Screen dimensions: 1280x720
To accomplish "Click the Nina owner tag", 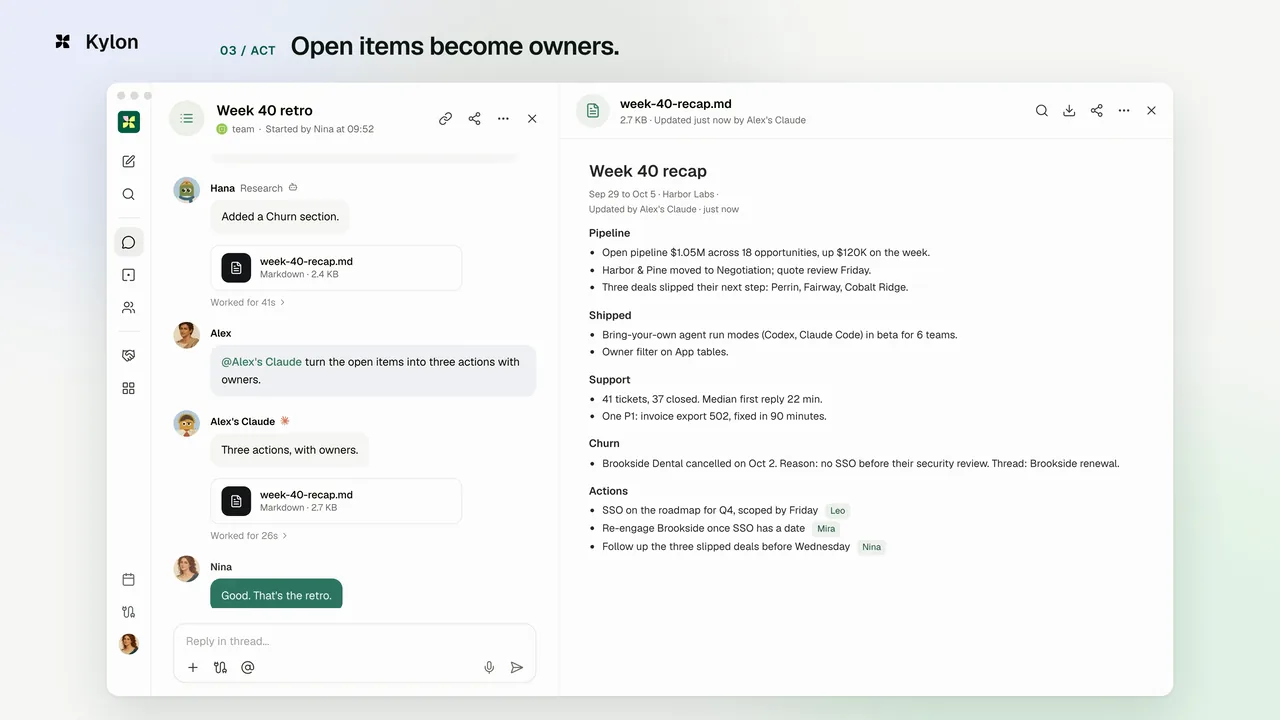I will pyautogui.click(x=872, y=547).
